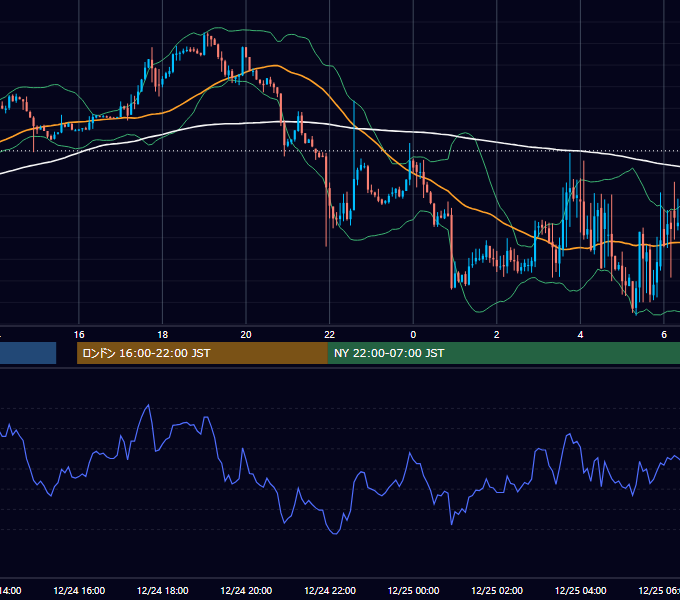Click the 12/24 20:00 date label
Screen dimensions: 680x600
[x=246, y=590]
